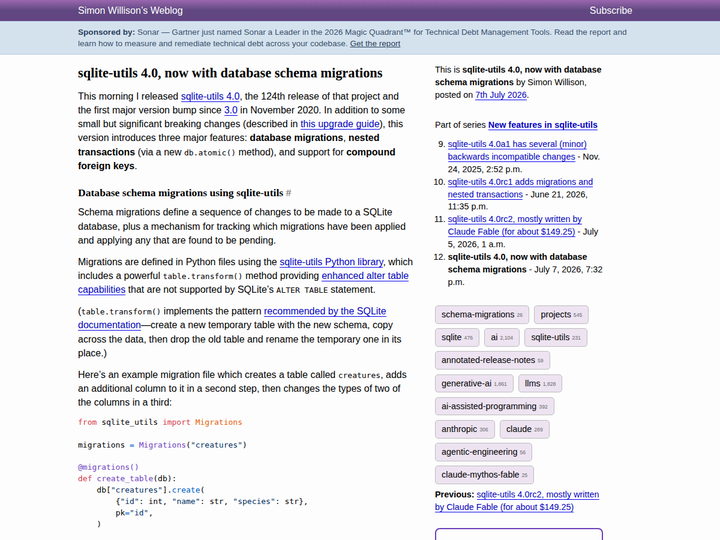720x540 pixels.
Task: Select the anthropic tag
Action: coord(465,429)
